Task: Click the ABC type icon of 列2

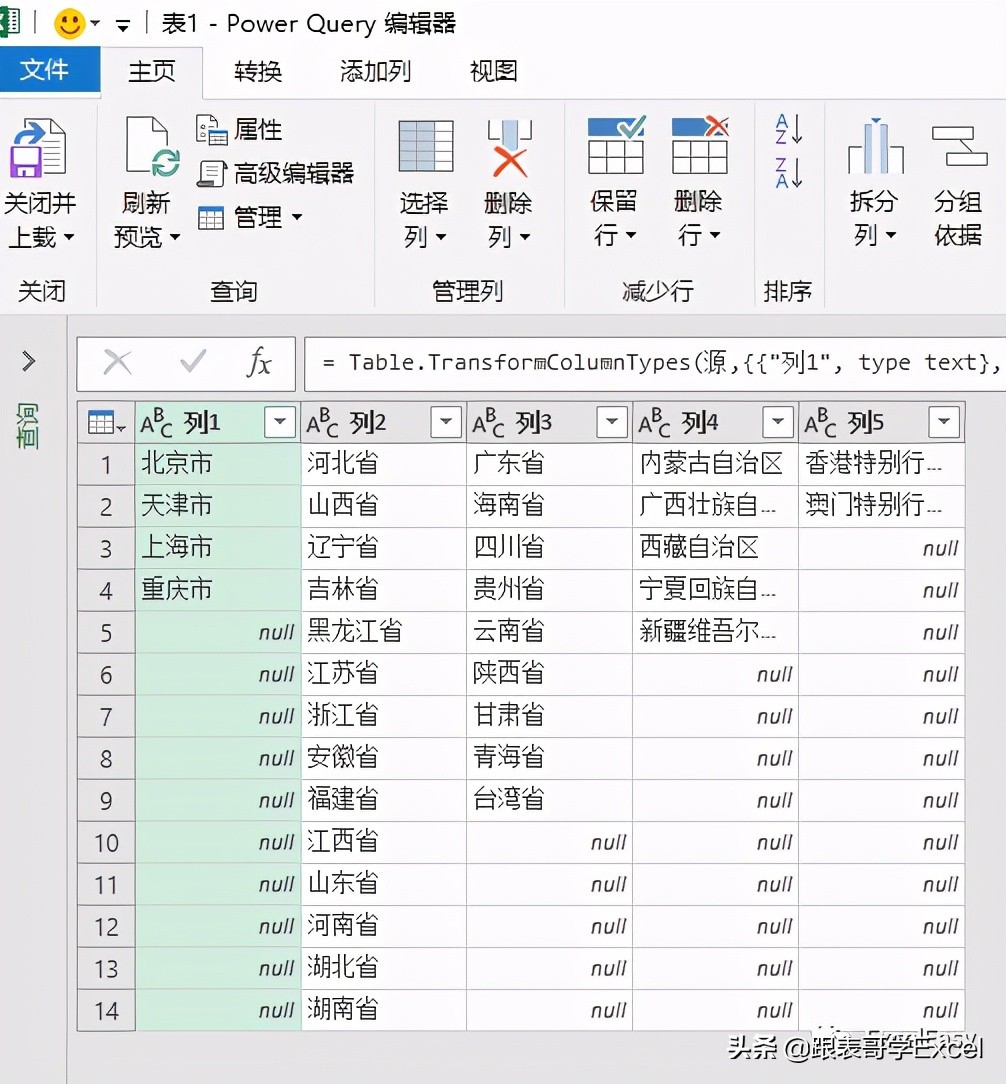Action: [x=322, y=422]
